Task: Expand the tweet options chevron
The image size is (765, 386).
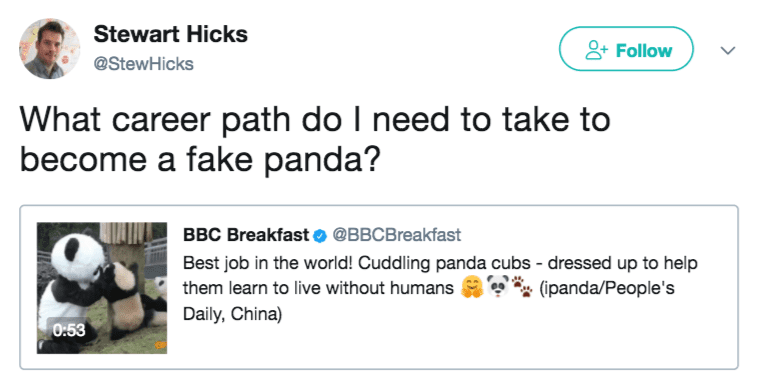Action: click(x=728, y=50)
